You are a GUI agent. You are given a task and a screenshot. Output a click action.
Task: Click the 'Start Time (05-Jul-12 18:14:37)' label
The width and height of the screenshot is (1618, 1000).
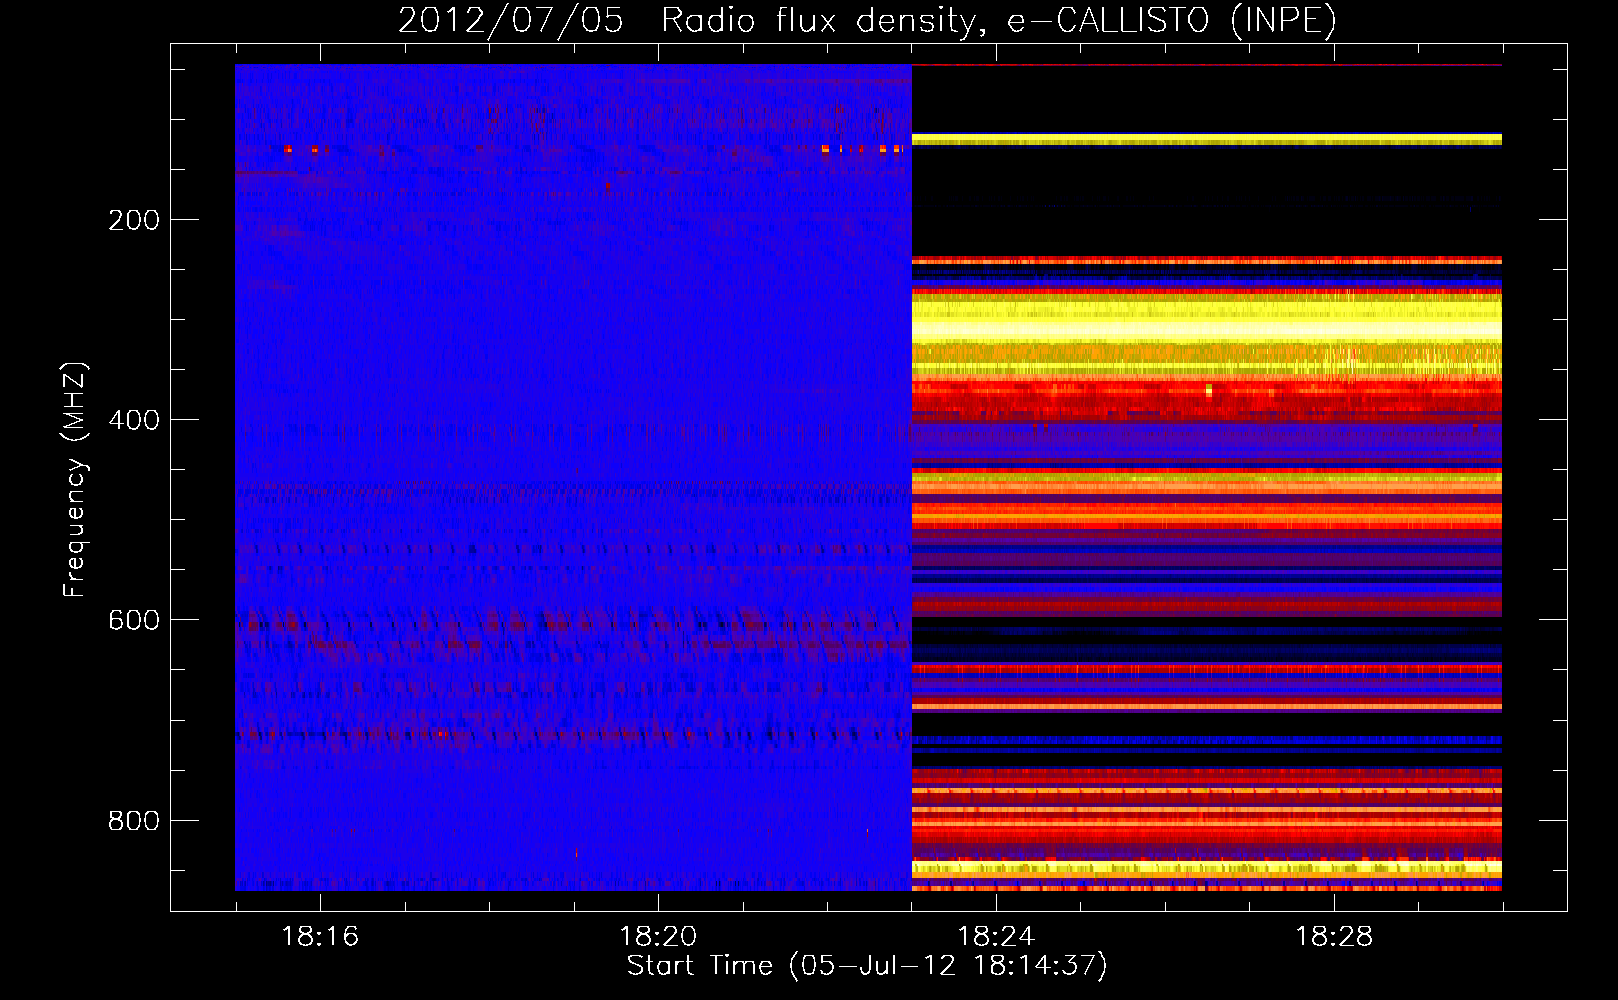(867, 966)
